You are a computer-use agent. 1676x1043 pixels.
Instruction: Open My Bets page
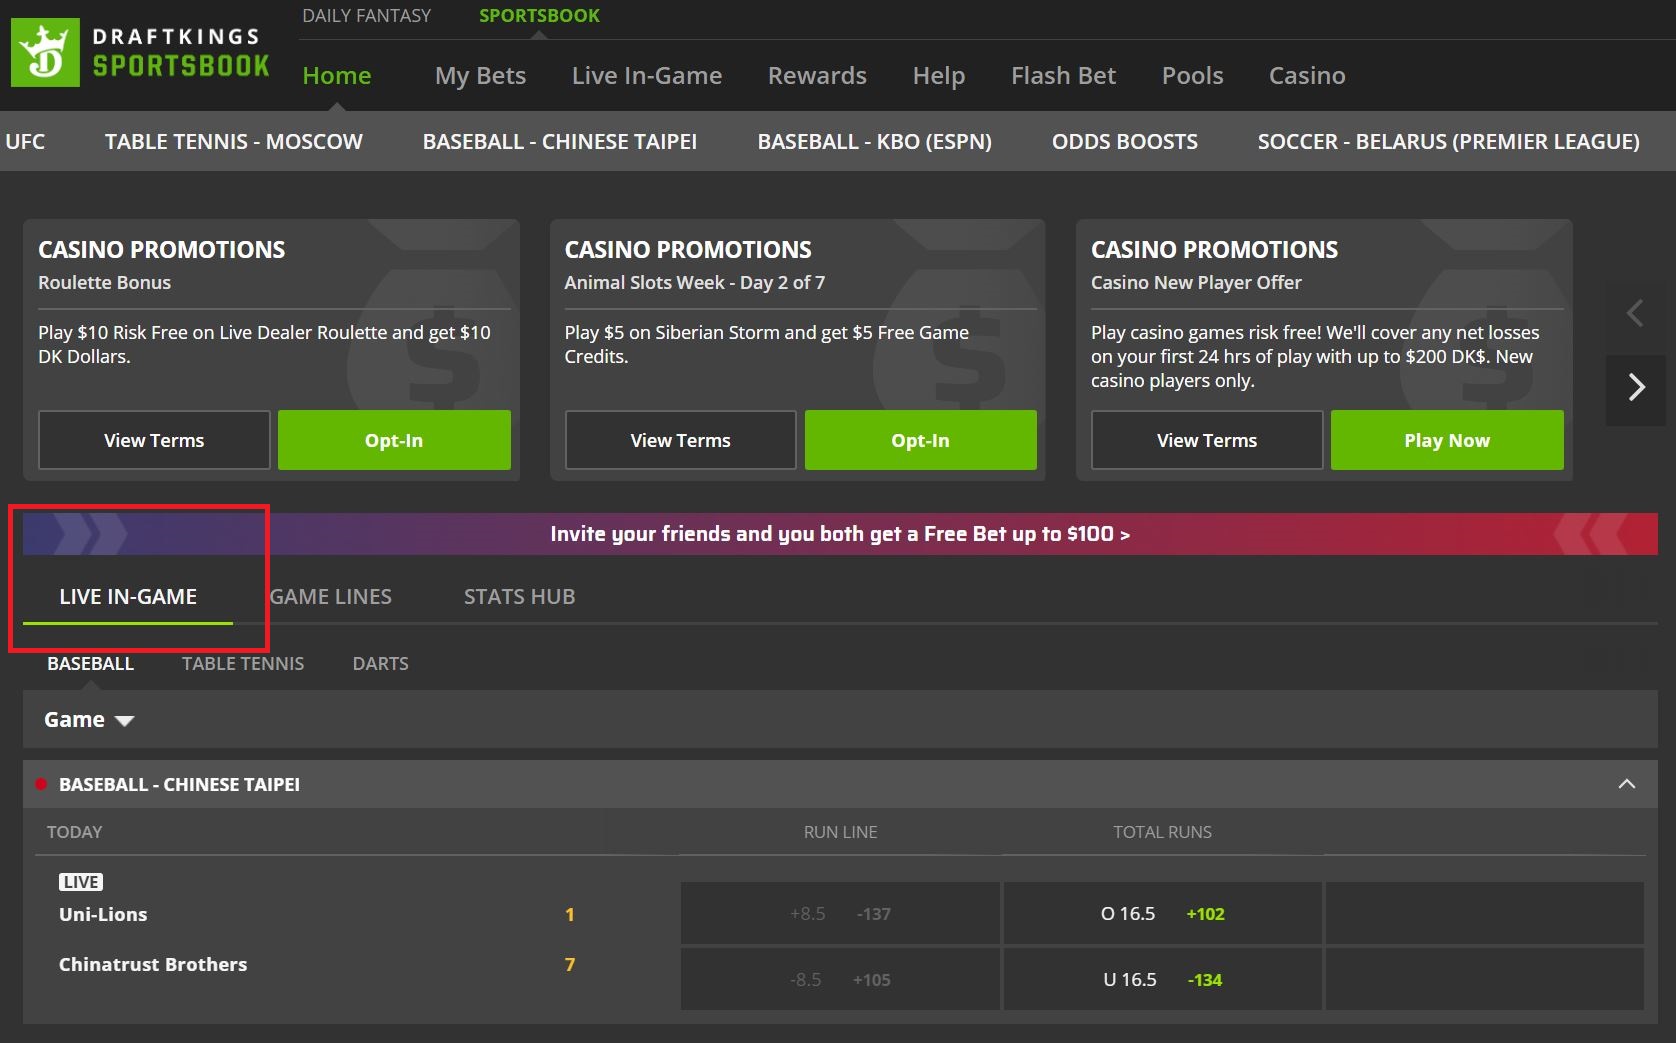pos(480,76)
